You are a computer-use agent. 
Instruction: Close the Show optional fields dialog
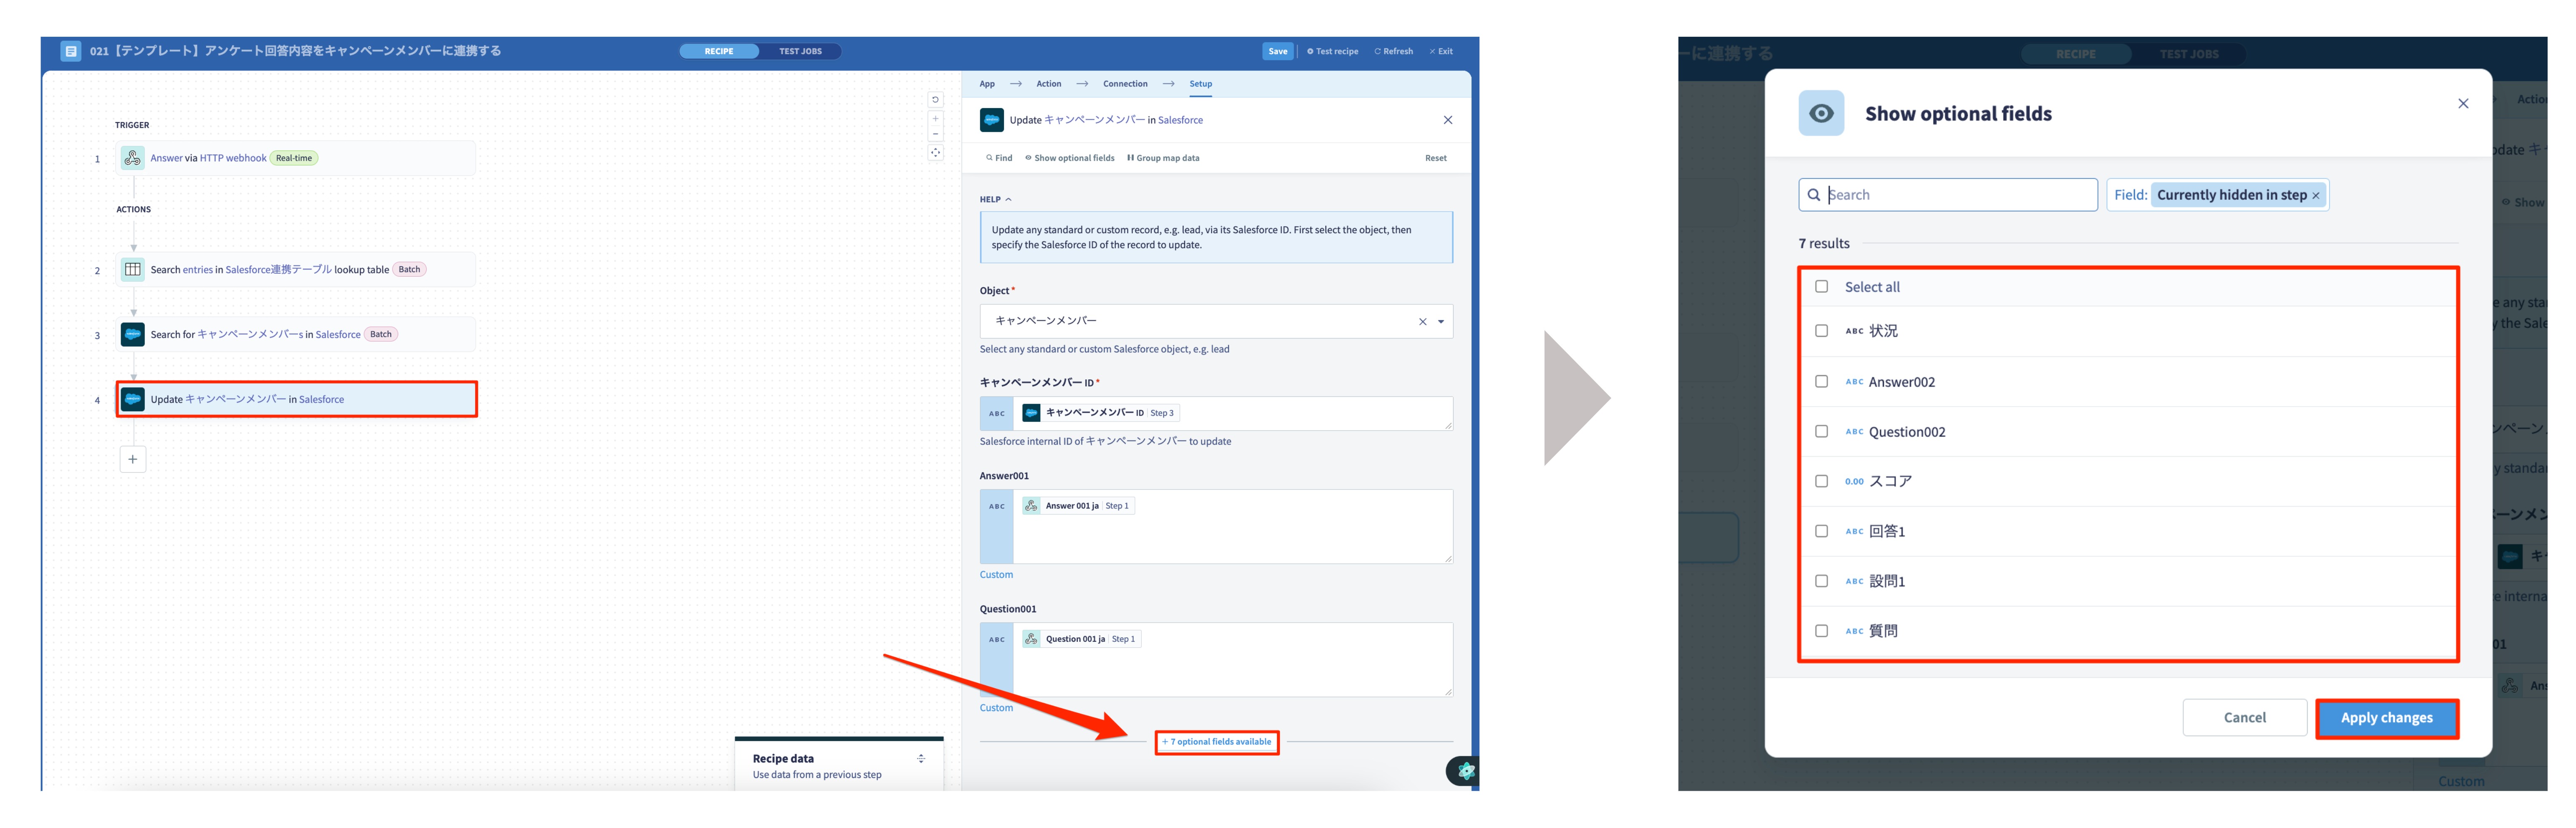2462,104
